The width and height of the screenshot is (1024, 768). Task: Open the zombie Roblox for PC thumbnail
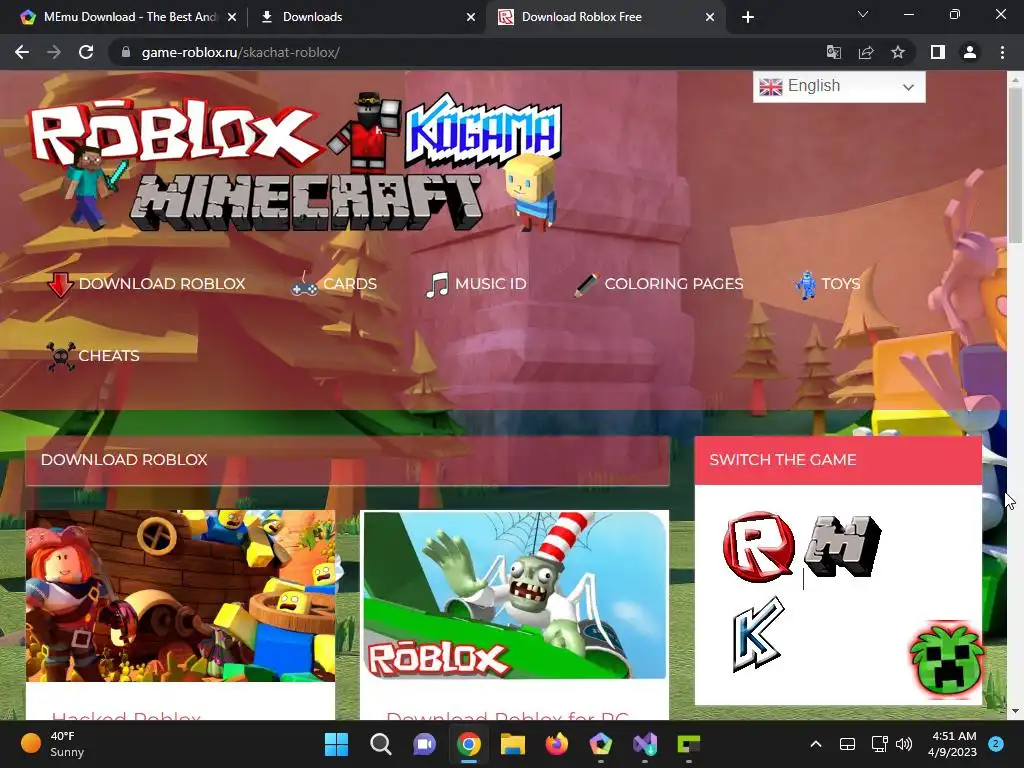[515, 596]
